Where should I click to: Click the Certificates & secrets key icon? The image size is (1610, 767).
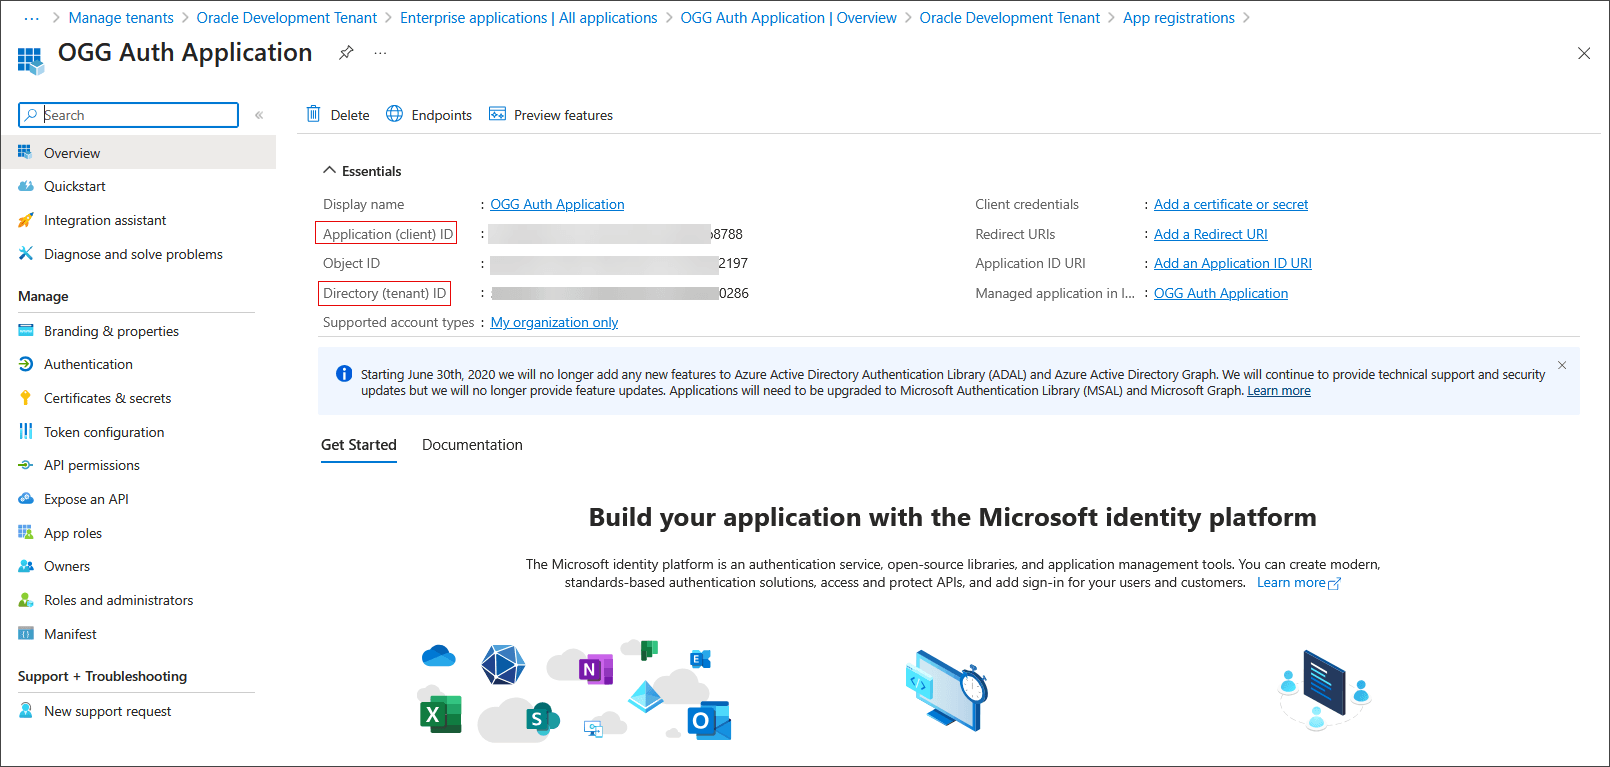[x=25, y=398]
